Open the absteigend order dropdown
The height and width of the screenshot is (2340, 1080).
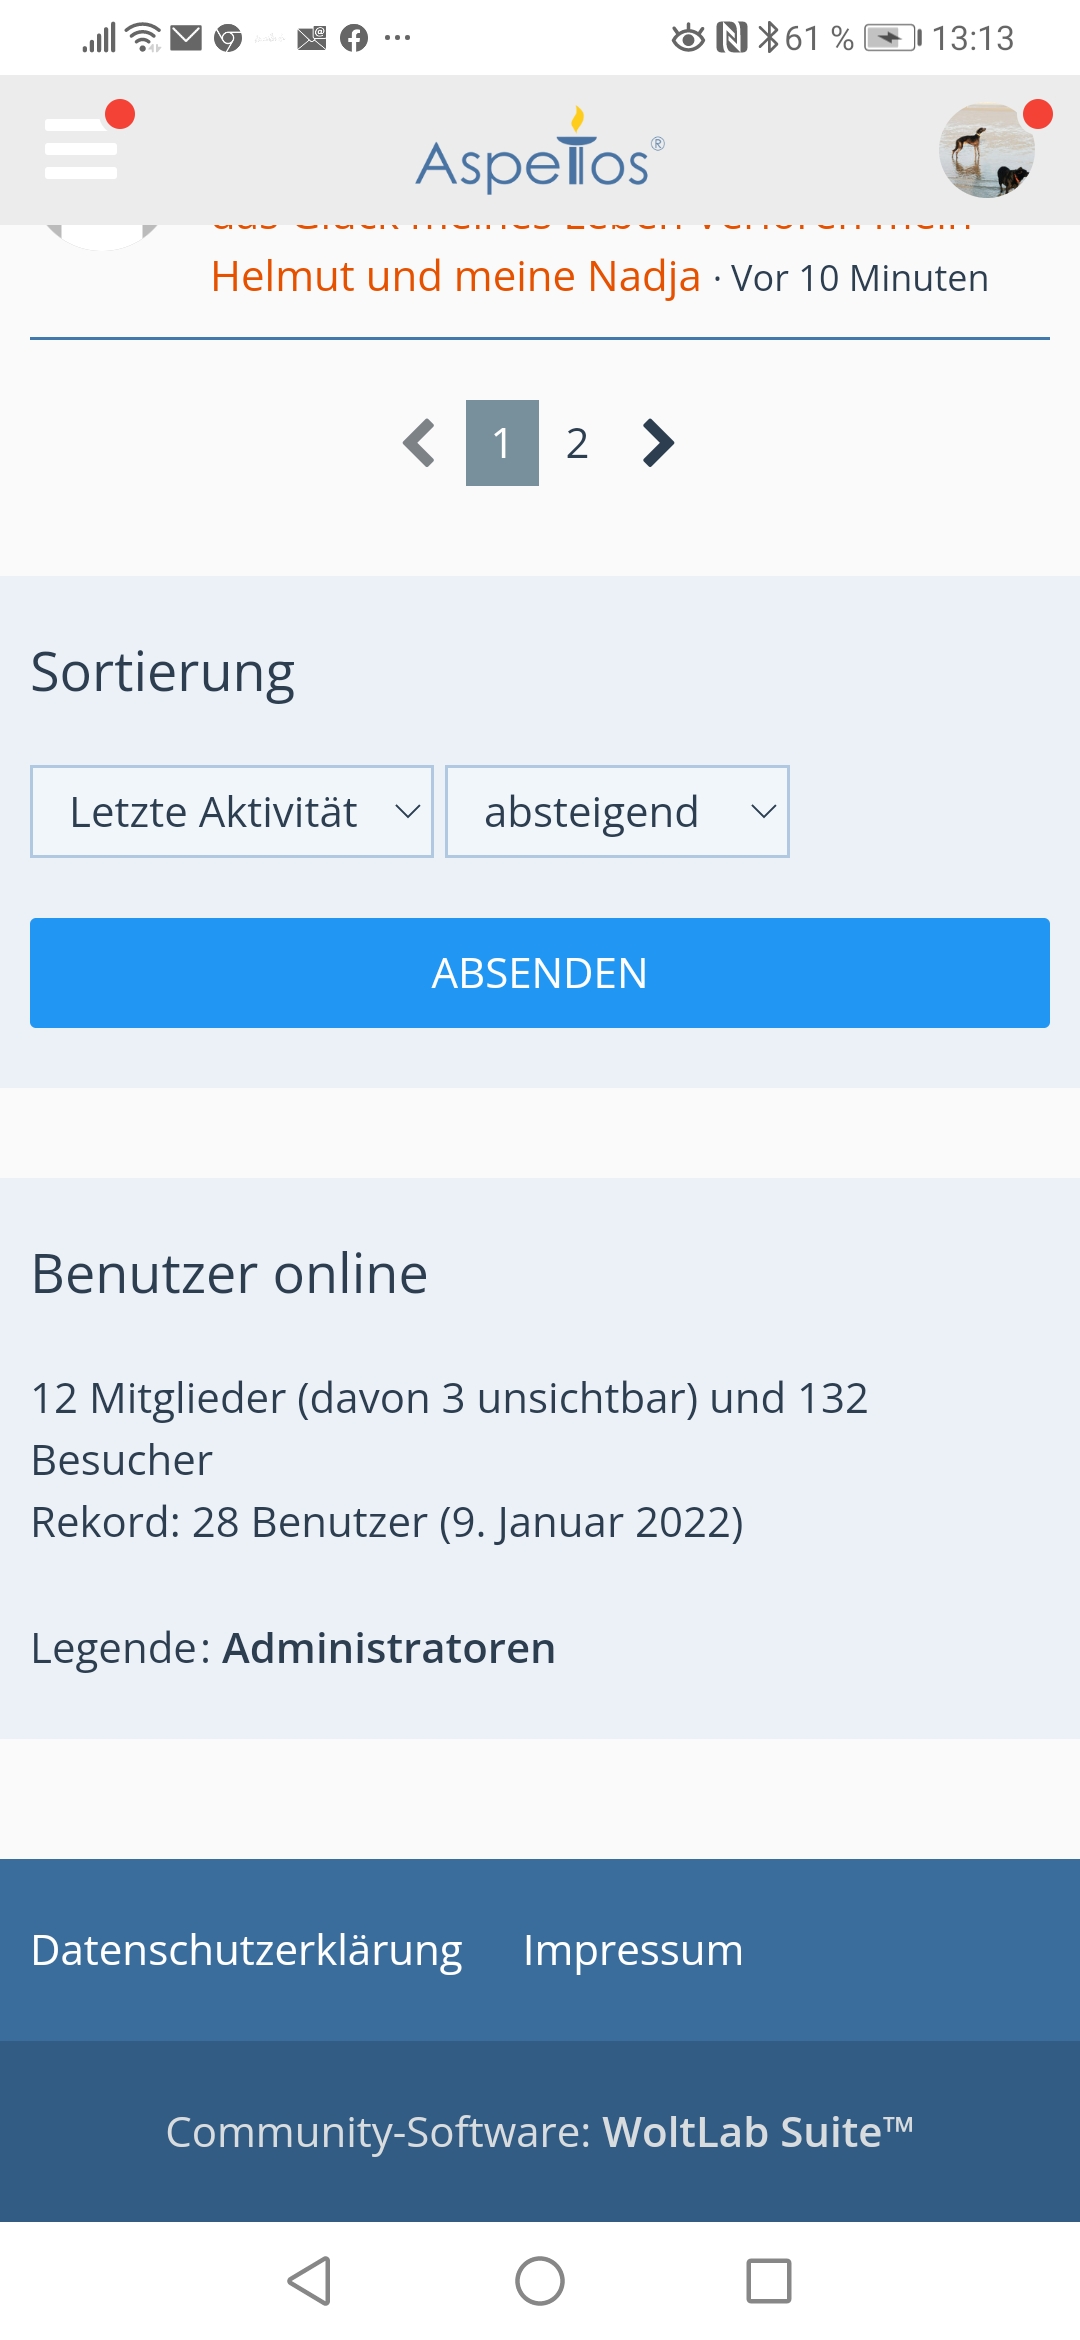coord(617,812)
